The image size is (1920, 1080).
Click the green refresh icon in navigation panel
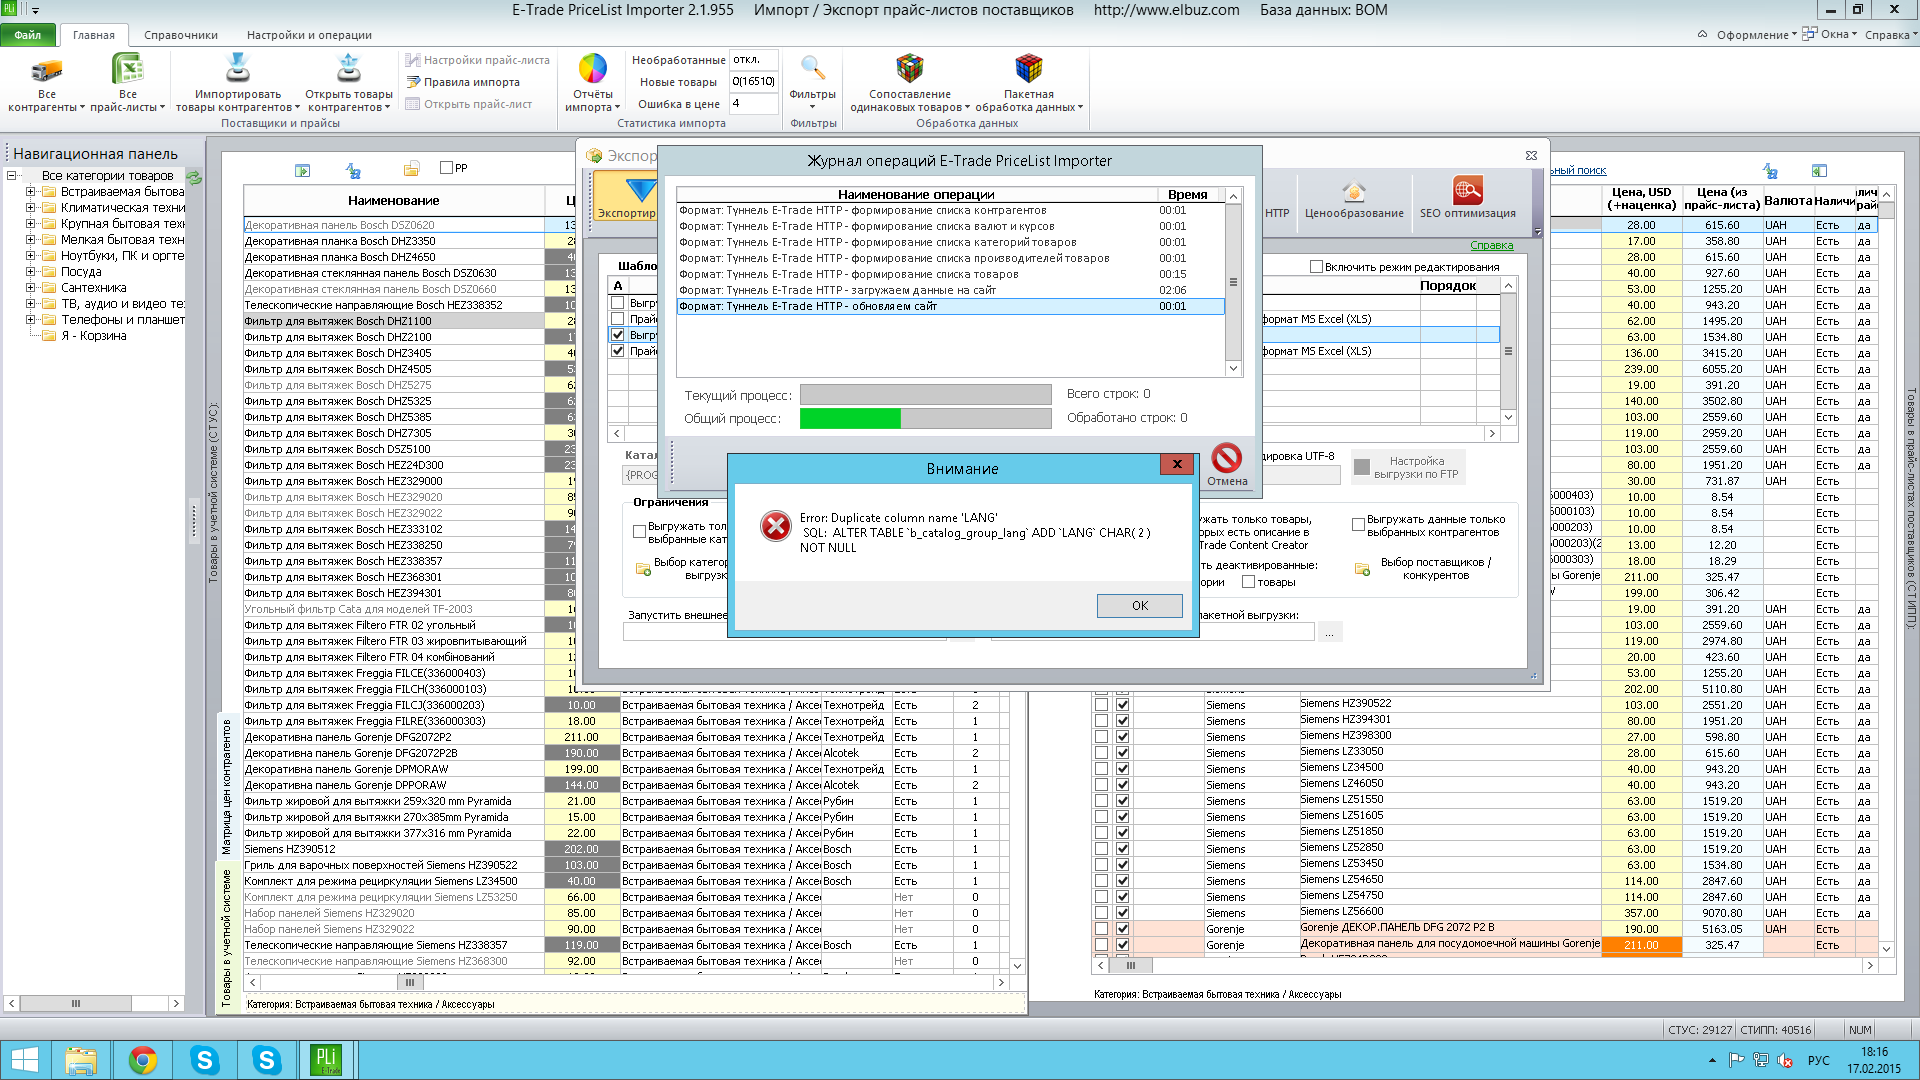[x=194, y=177]
